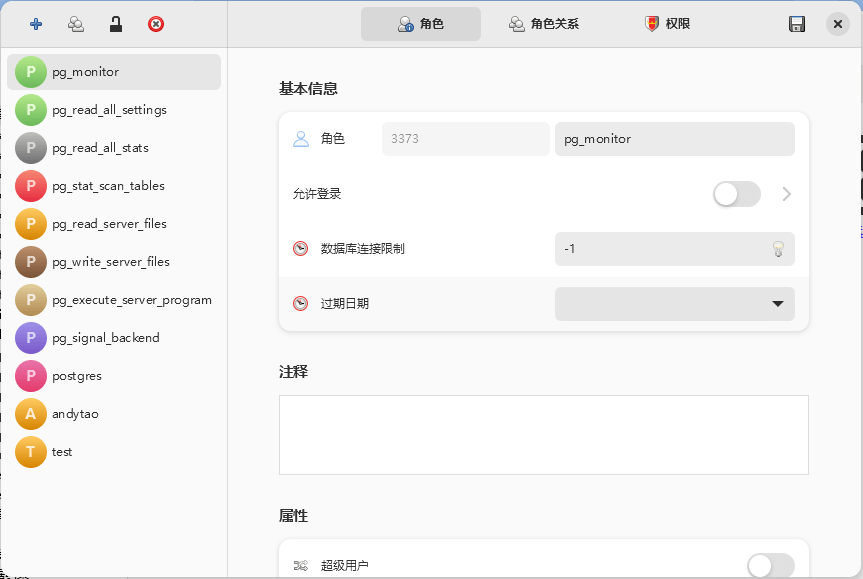
Task: Click the red delete role icon
Action: click(x=155, y=23)
